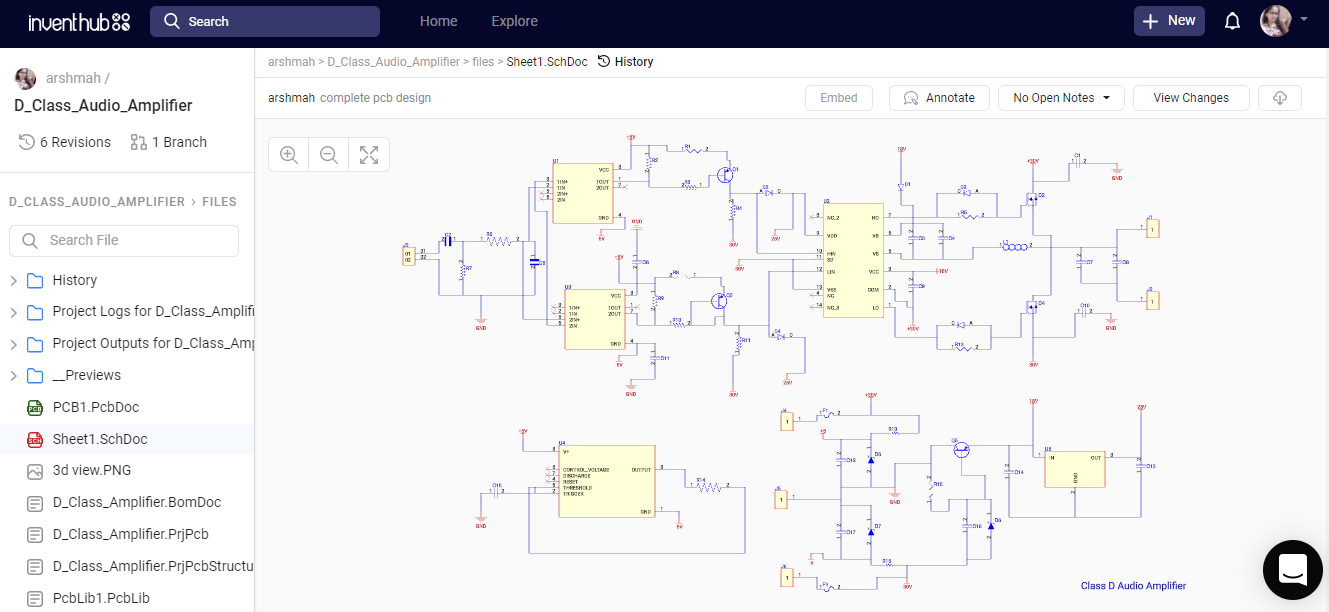
Task: Open the Annotate speech-bubble icon
Action: point(911,97)
